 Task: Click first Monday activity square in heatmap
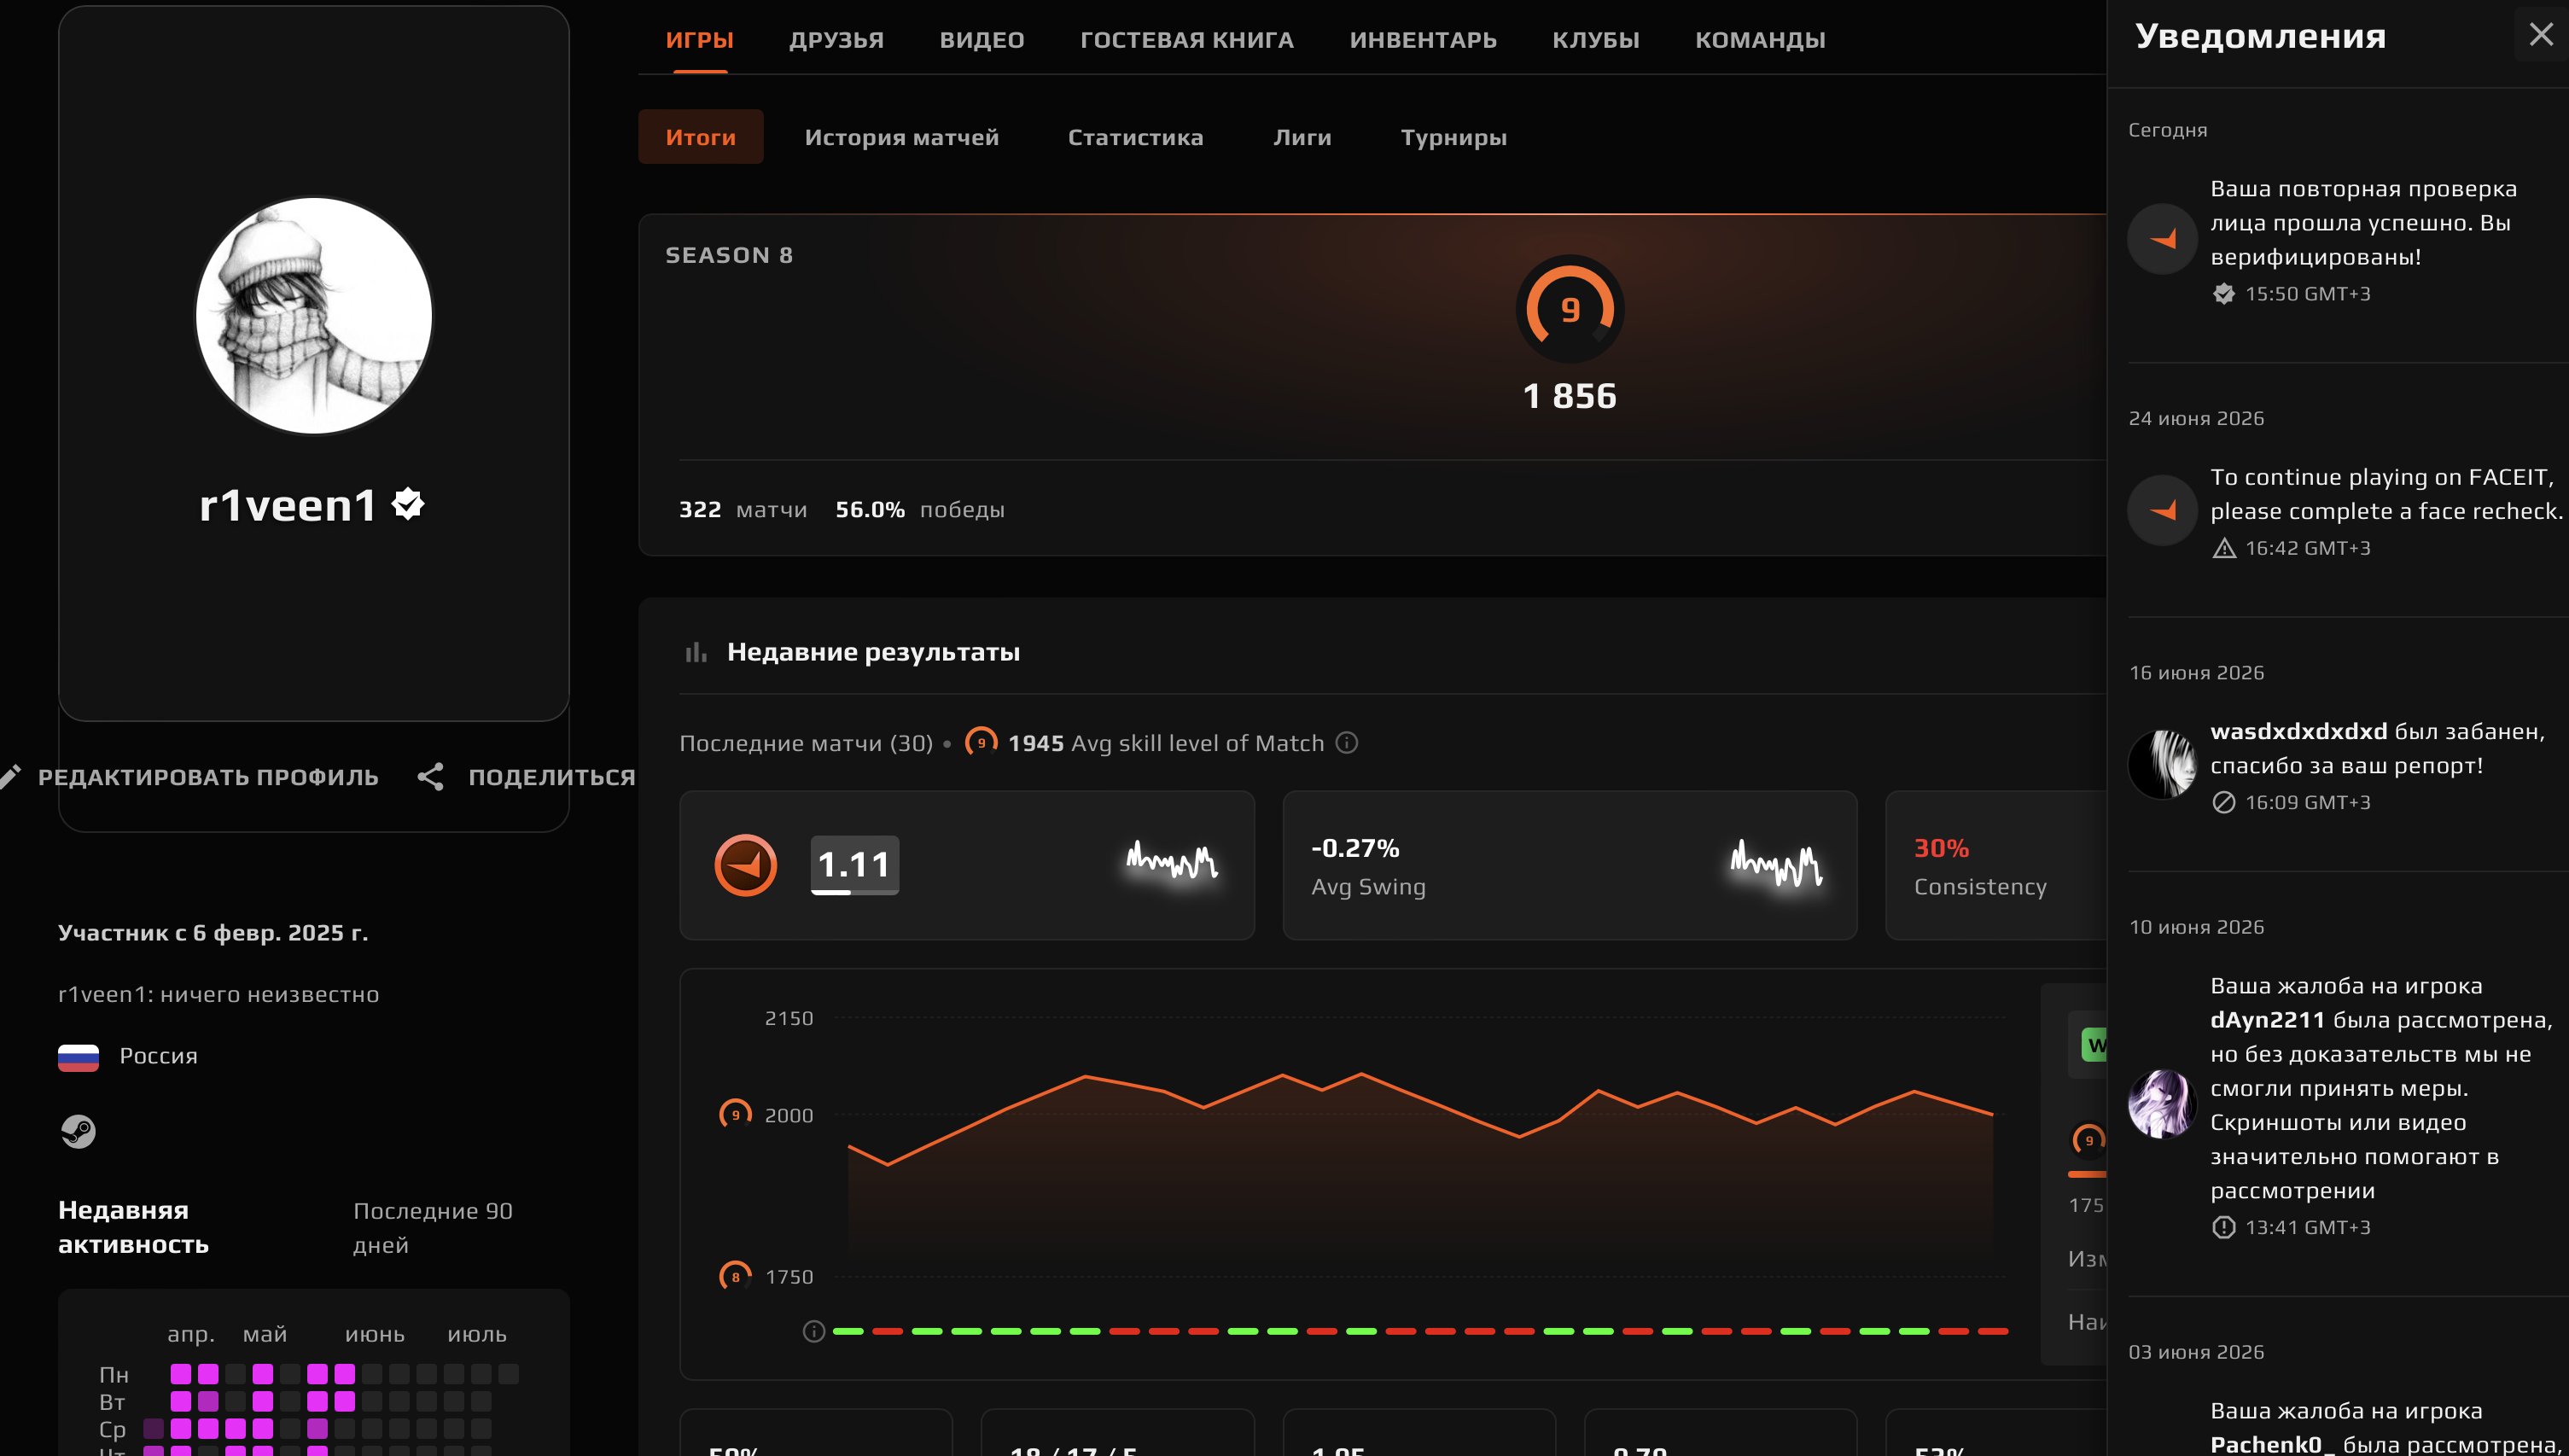coord(180,1374)
